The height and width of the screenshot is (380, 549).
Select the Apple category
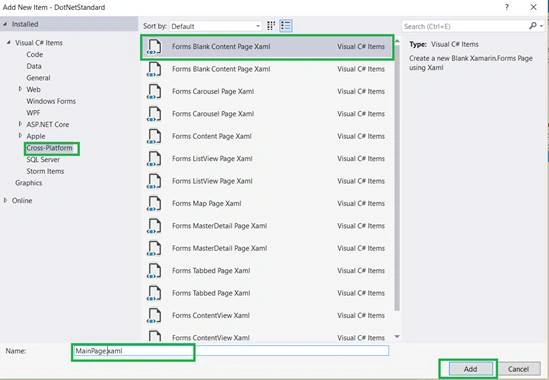click(x=36, y=136)
